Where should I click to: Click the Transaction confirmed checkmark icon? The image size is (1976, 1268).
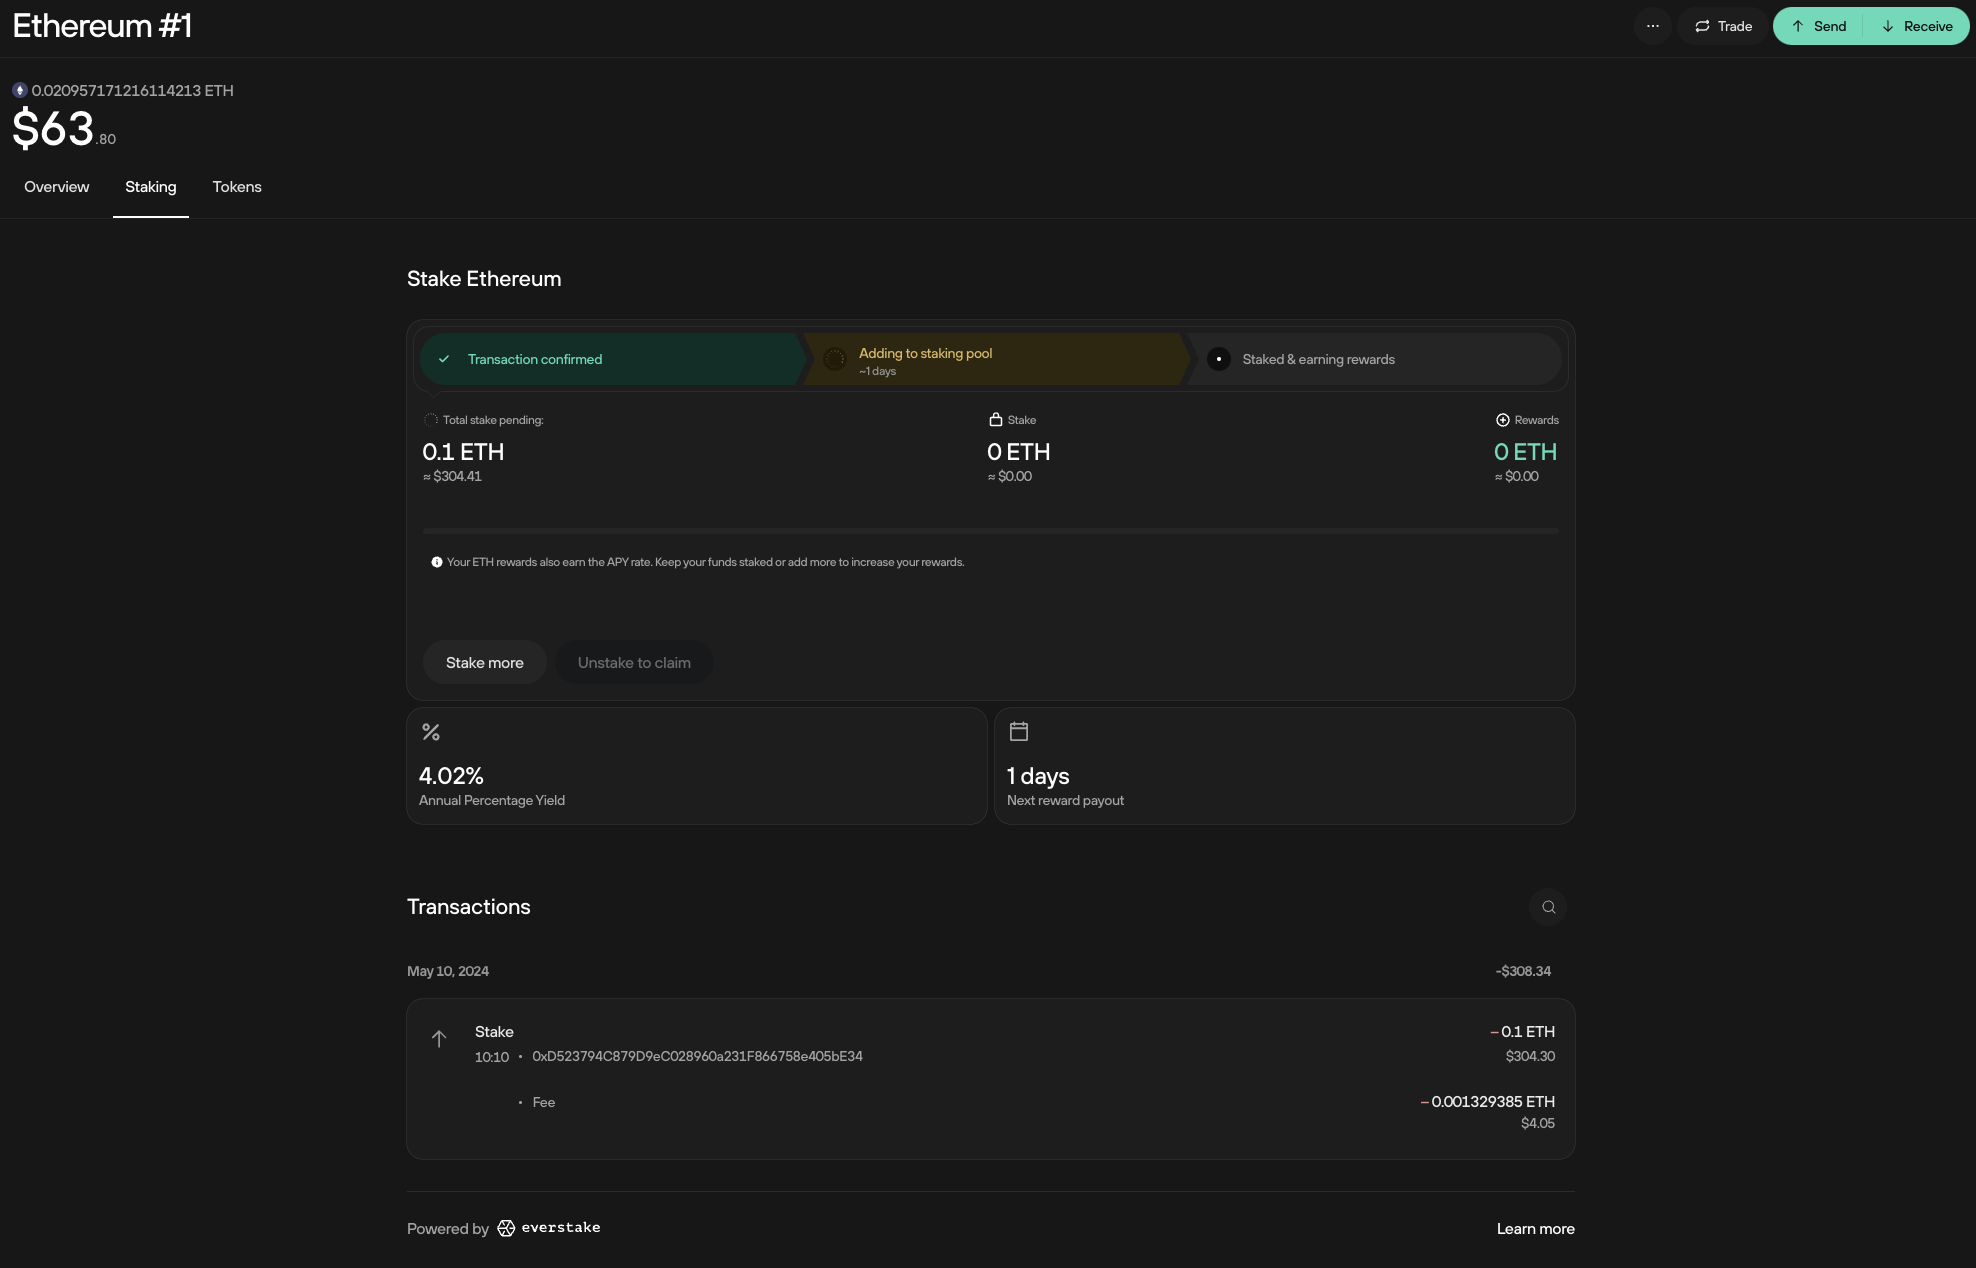click(x=444, y=359)
